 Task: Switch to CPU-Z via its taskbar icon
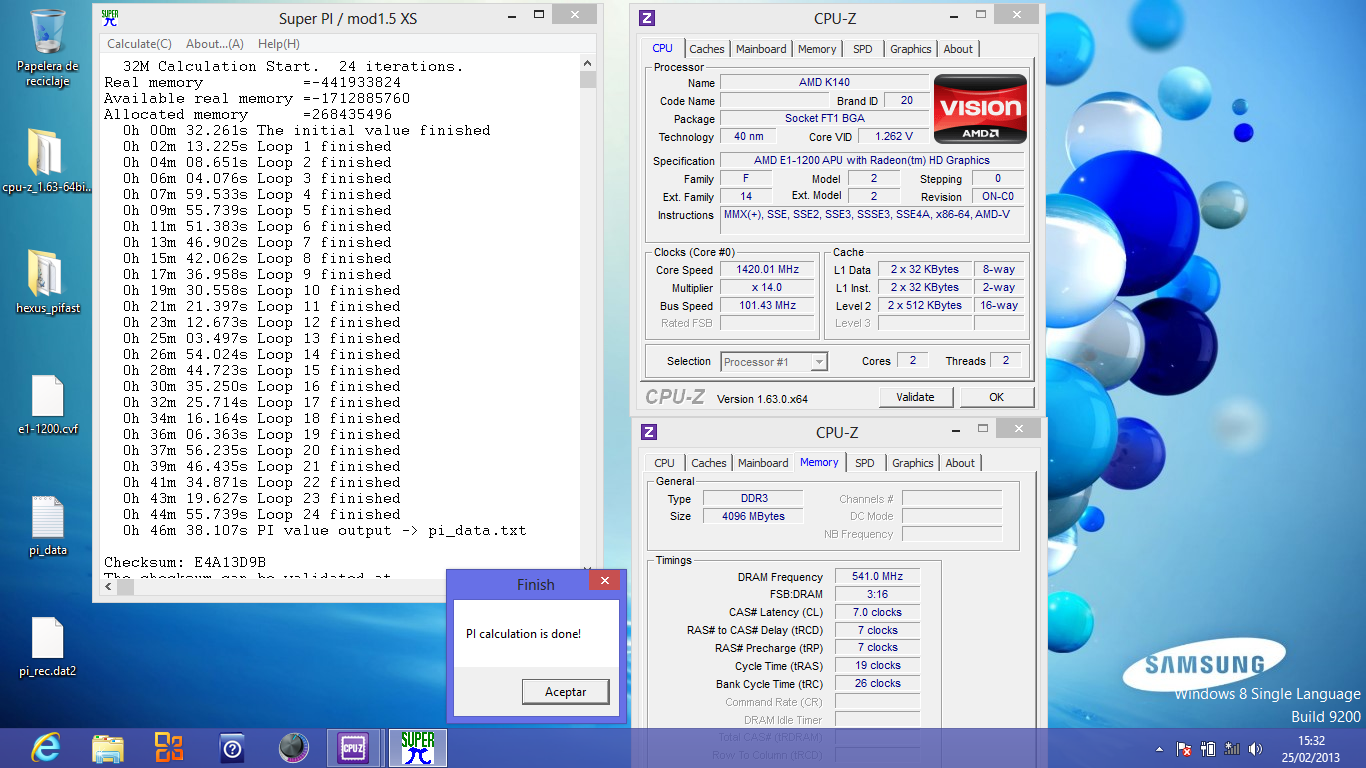353,748
